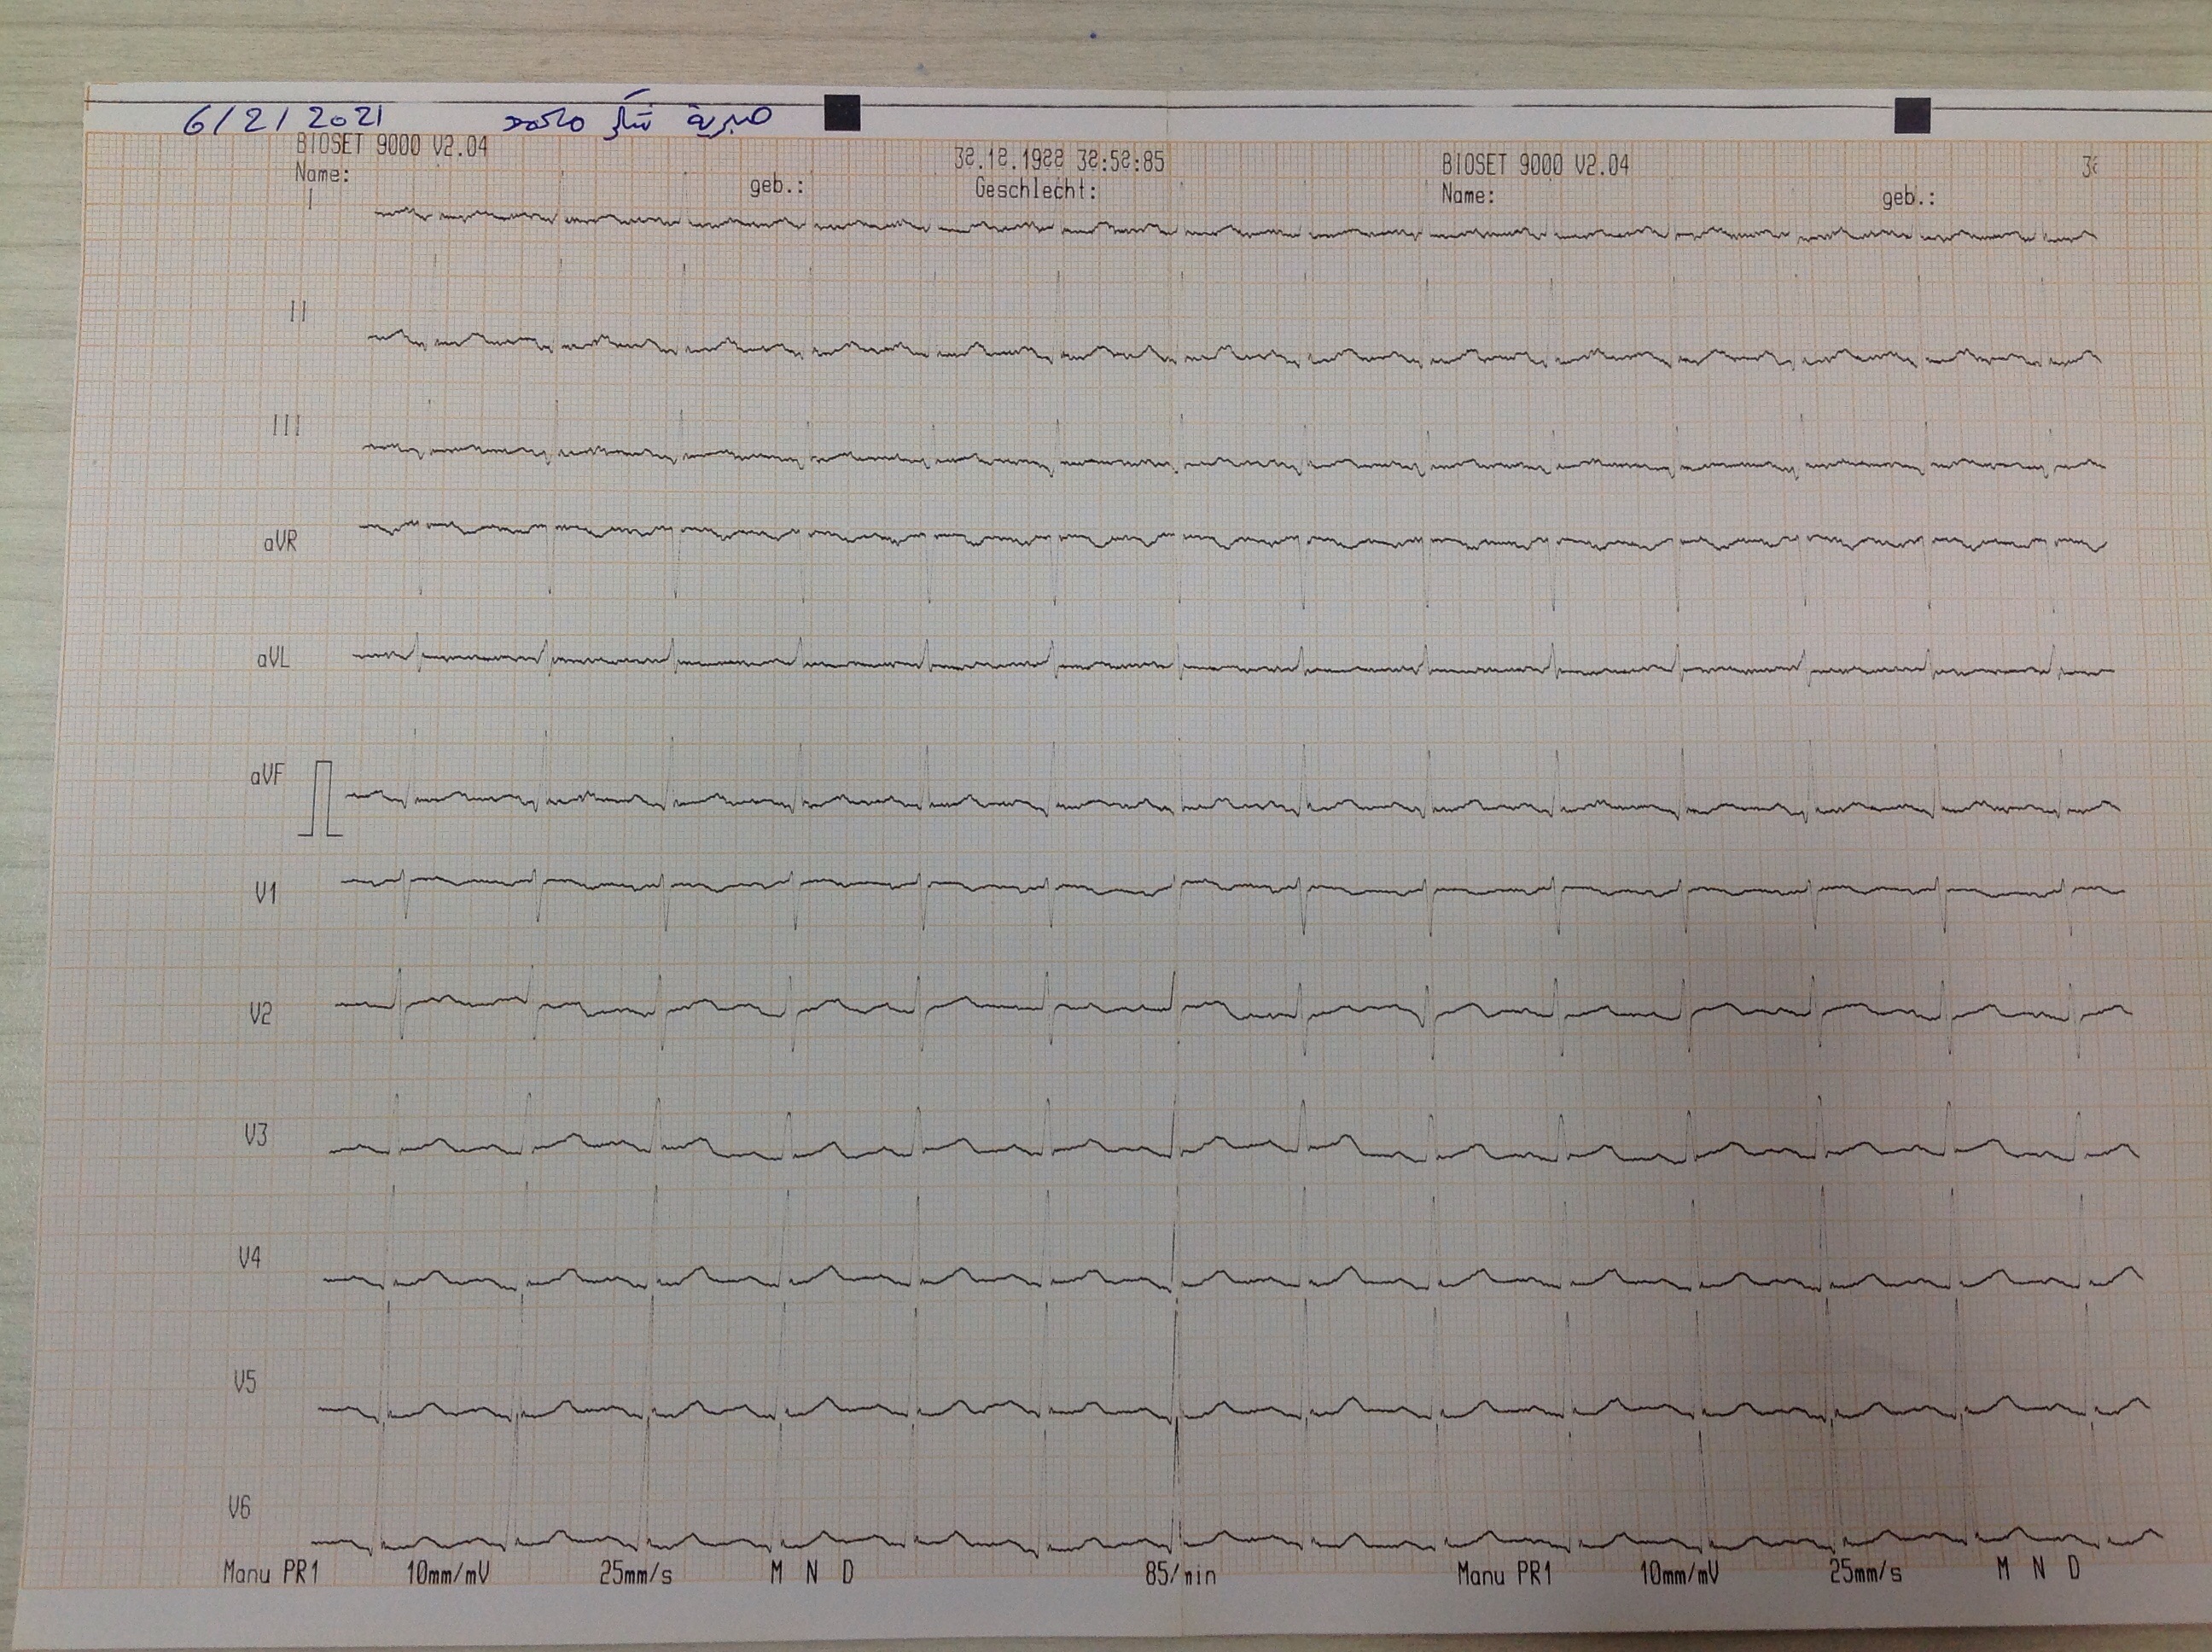
Task: Click the lead I label
Action: point(310,200)
